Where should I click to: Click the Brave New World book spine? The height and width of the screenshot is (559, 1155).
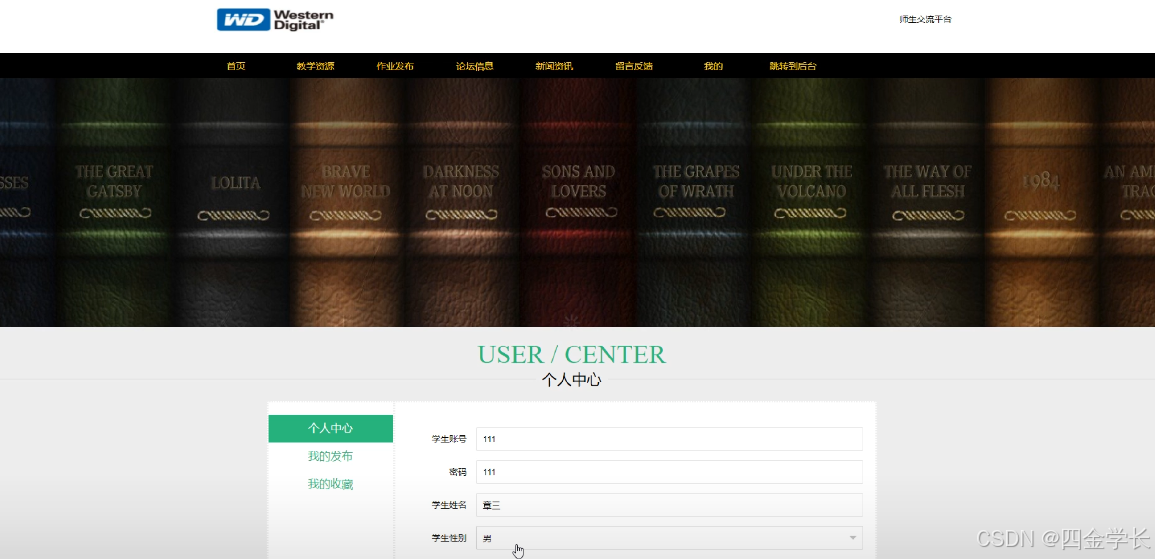(345, 203)
